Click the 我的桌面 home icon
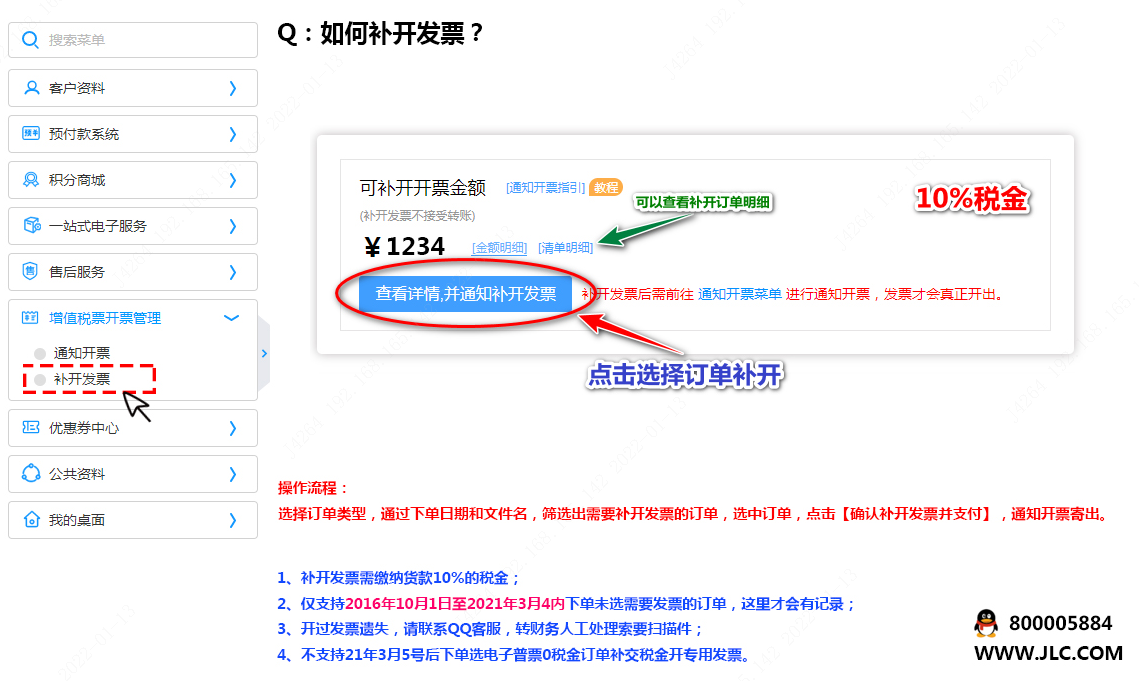1139x681 pixels. (31, 520)
